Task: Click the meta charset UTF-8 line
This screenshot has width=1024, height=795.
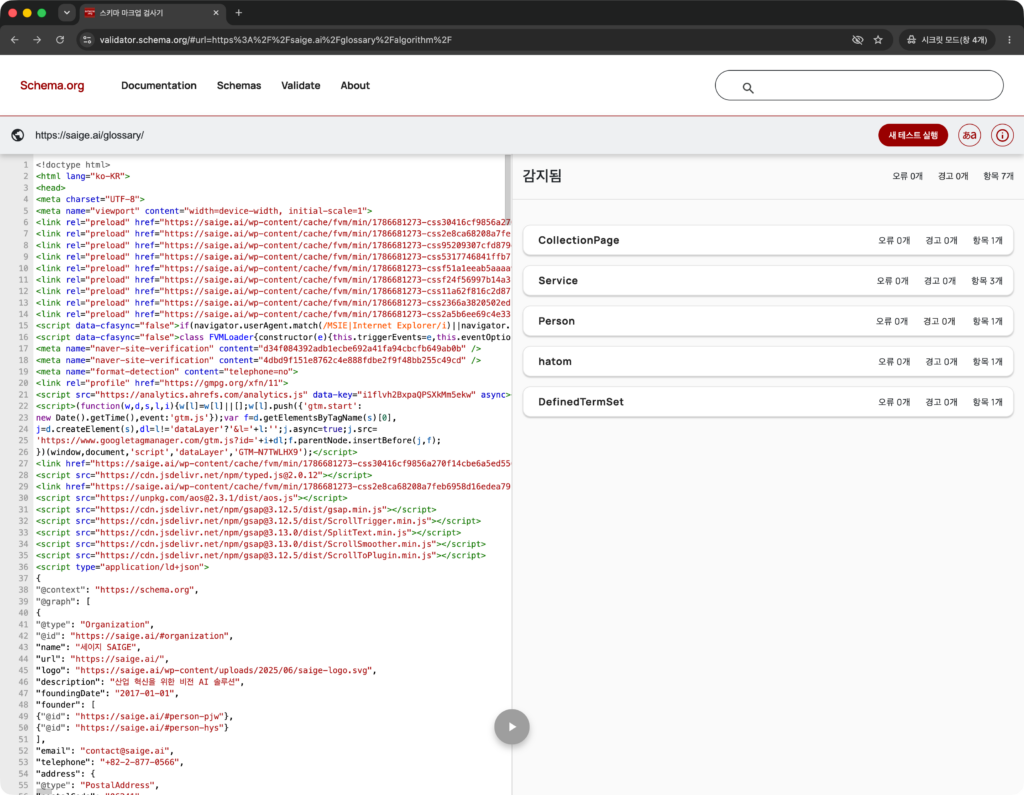Action: (x=90, y=199)
